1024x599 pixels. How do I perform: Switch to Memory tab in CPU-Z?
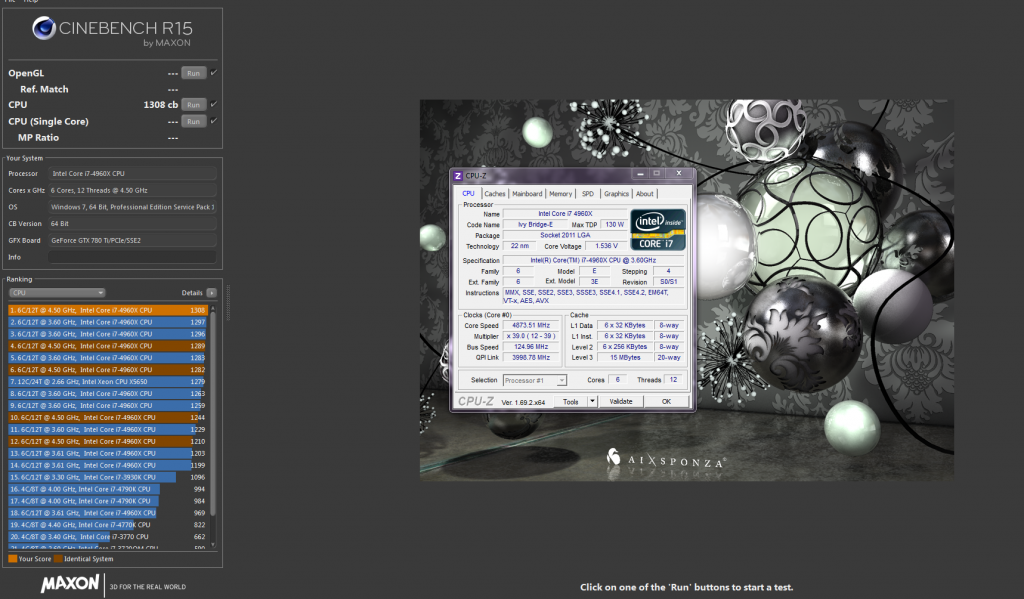coord(560,194)
